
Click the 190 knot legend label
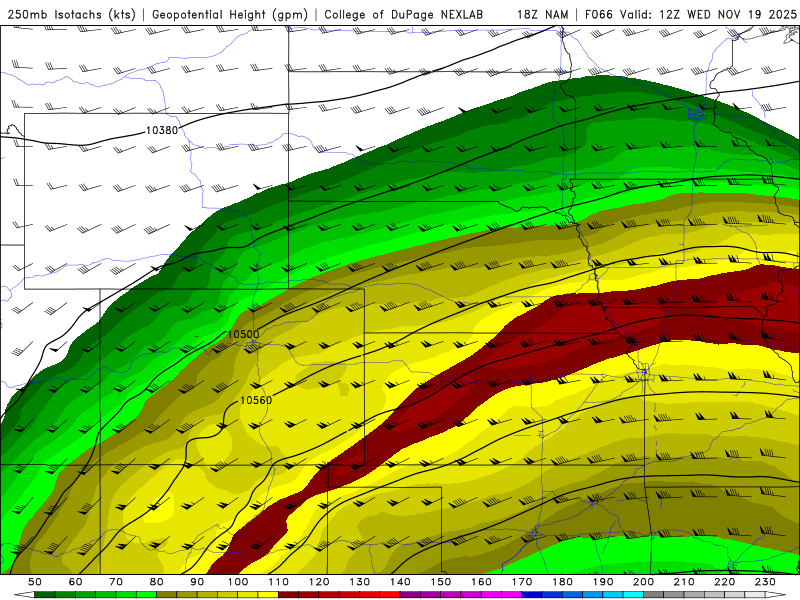[603, 582]
